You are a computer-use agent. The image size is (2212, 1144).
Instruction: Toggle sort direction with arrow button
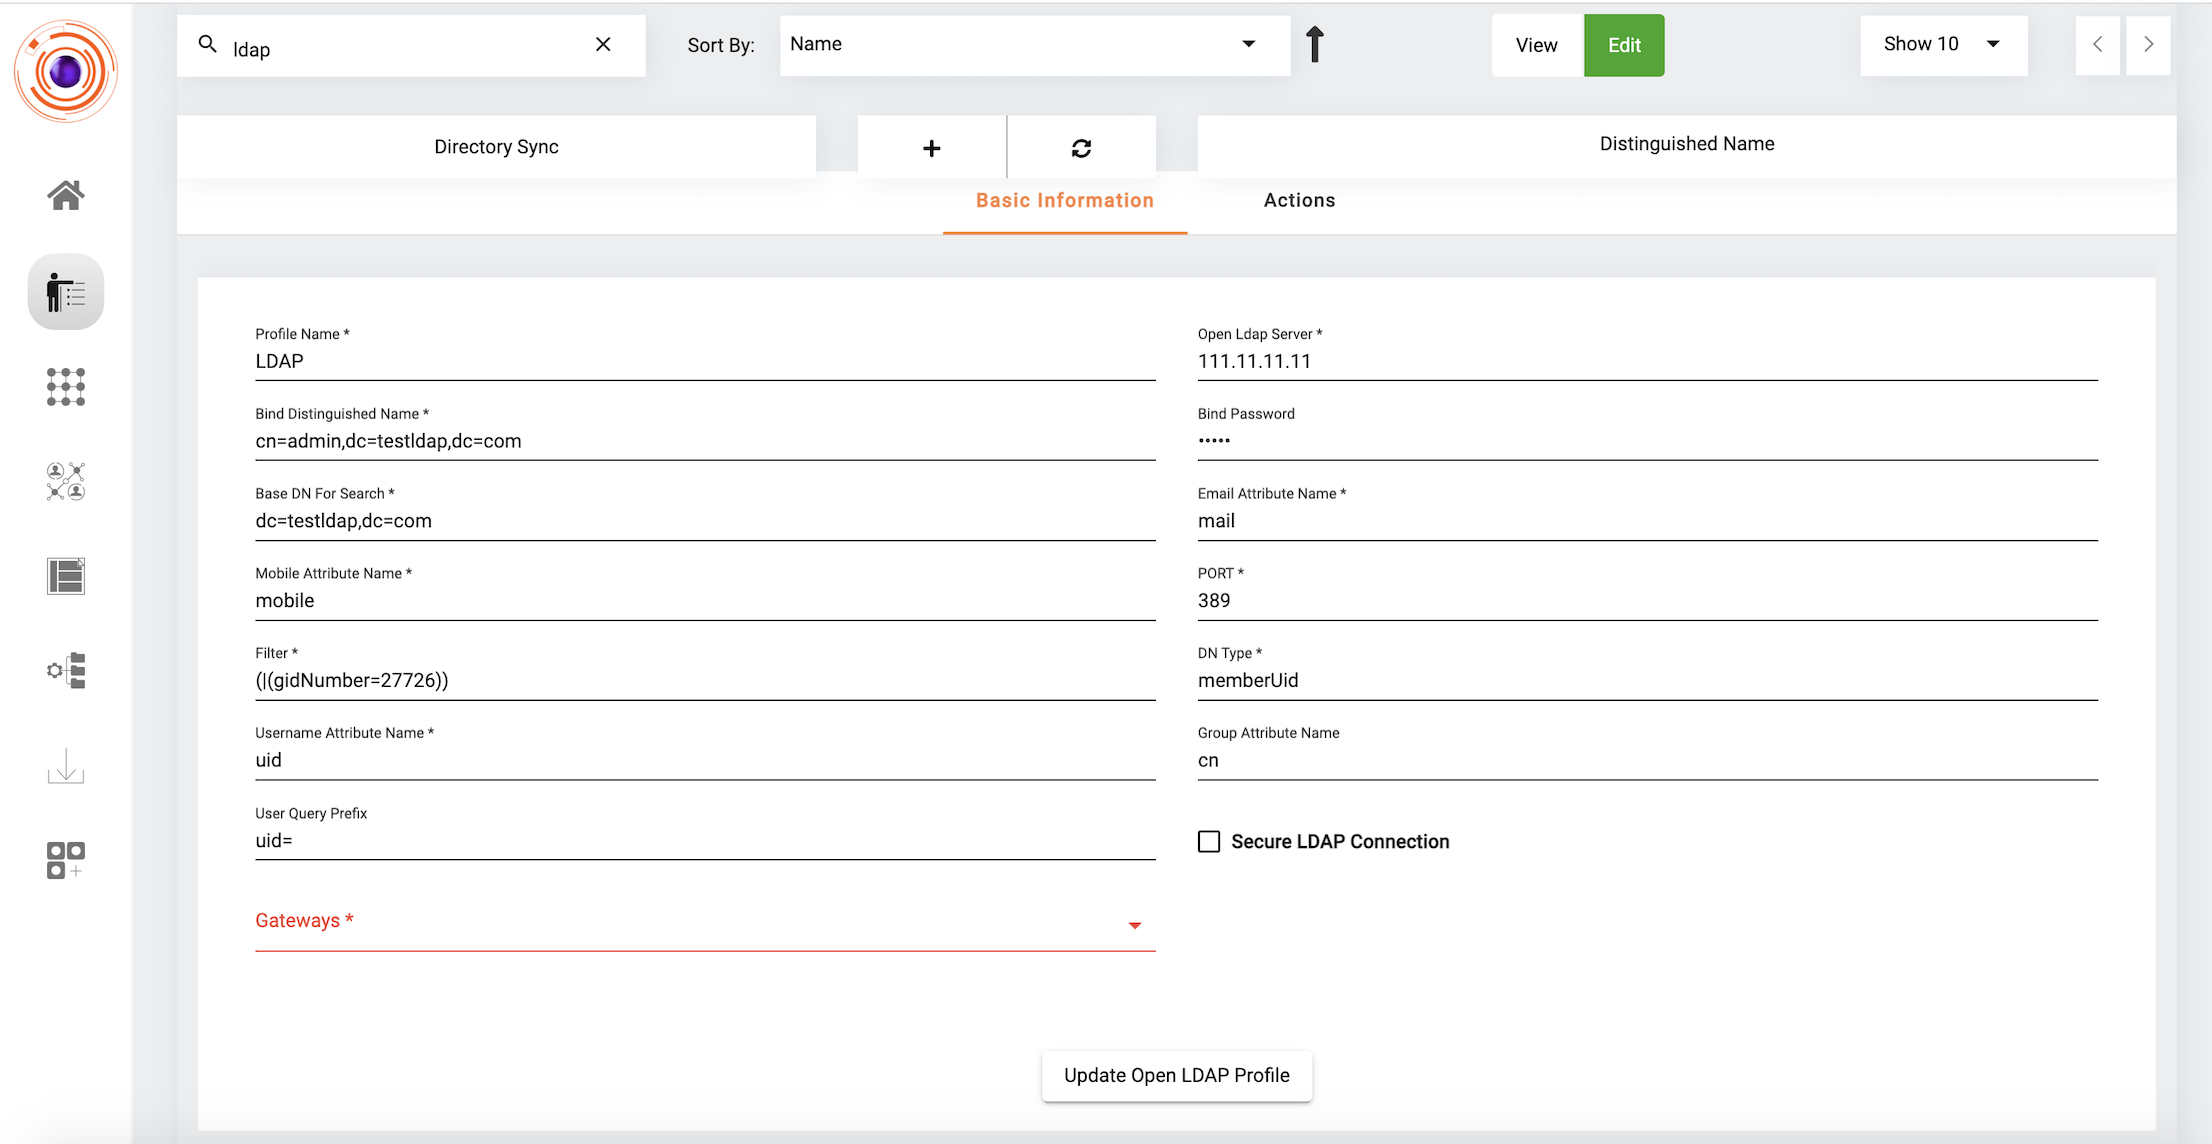[1313, 44]
